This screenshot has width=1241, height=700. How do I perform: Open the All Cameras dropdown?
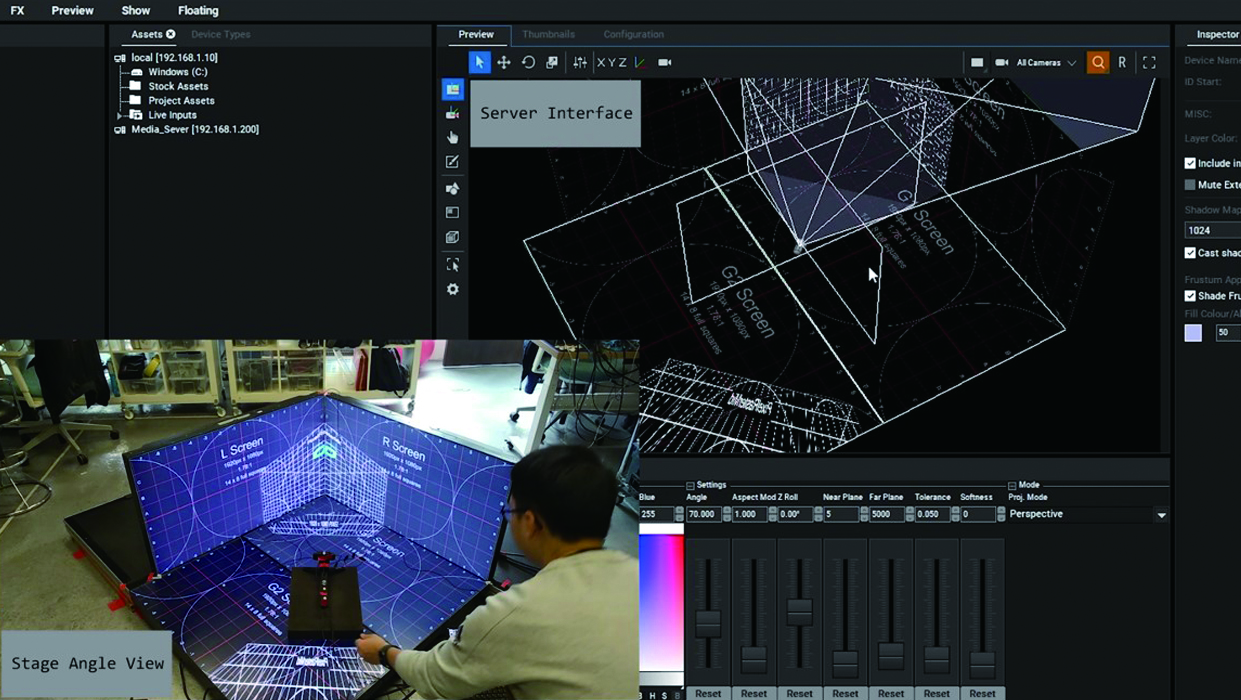[x=1046, y=63]
